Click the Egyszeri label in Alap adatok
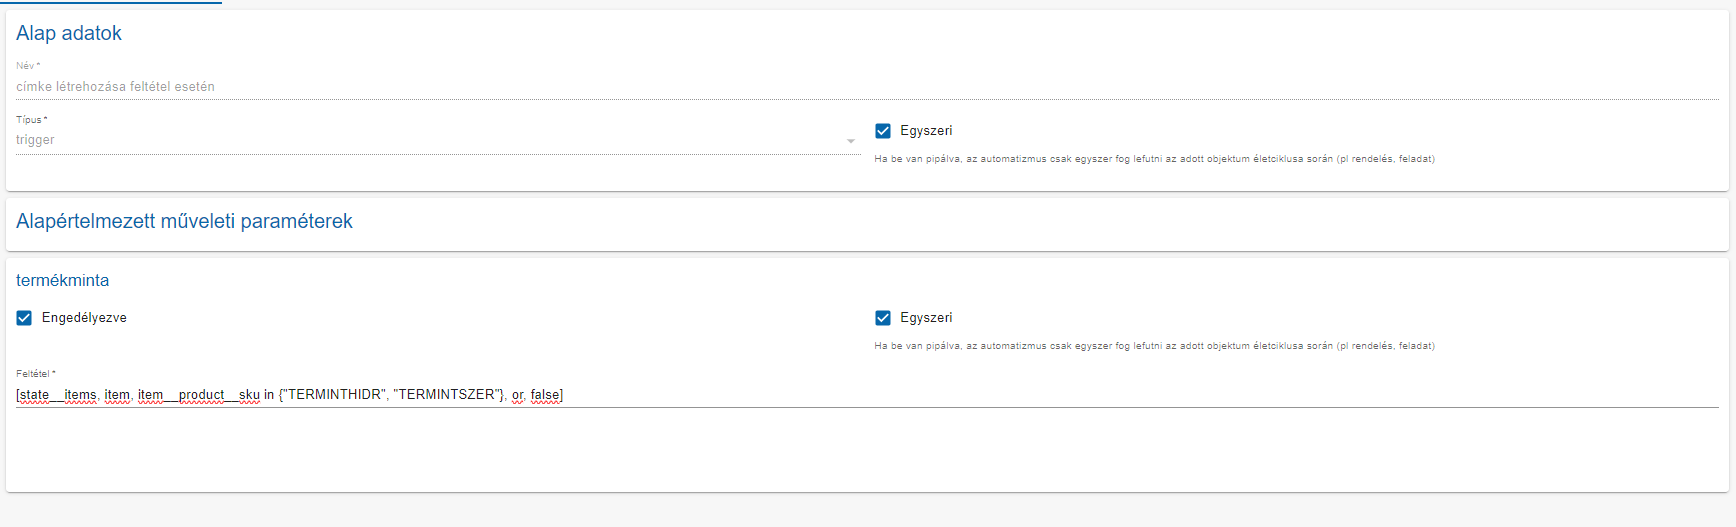This screenshot has width=1736, height=527. [x=926, y=131]
